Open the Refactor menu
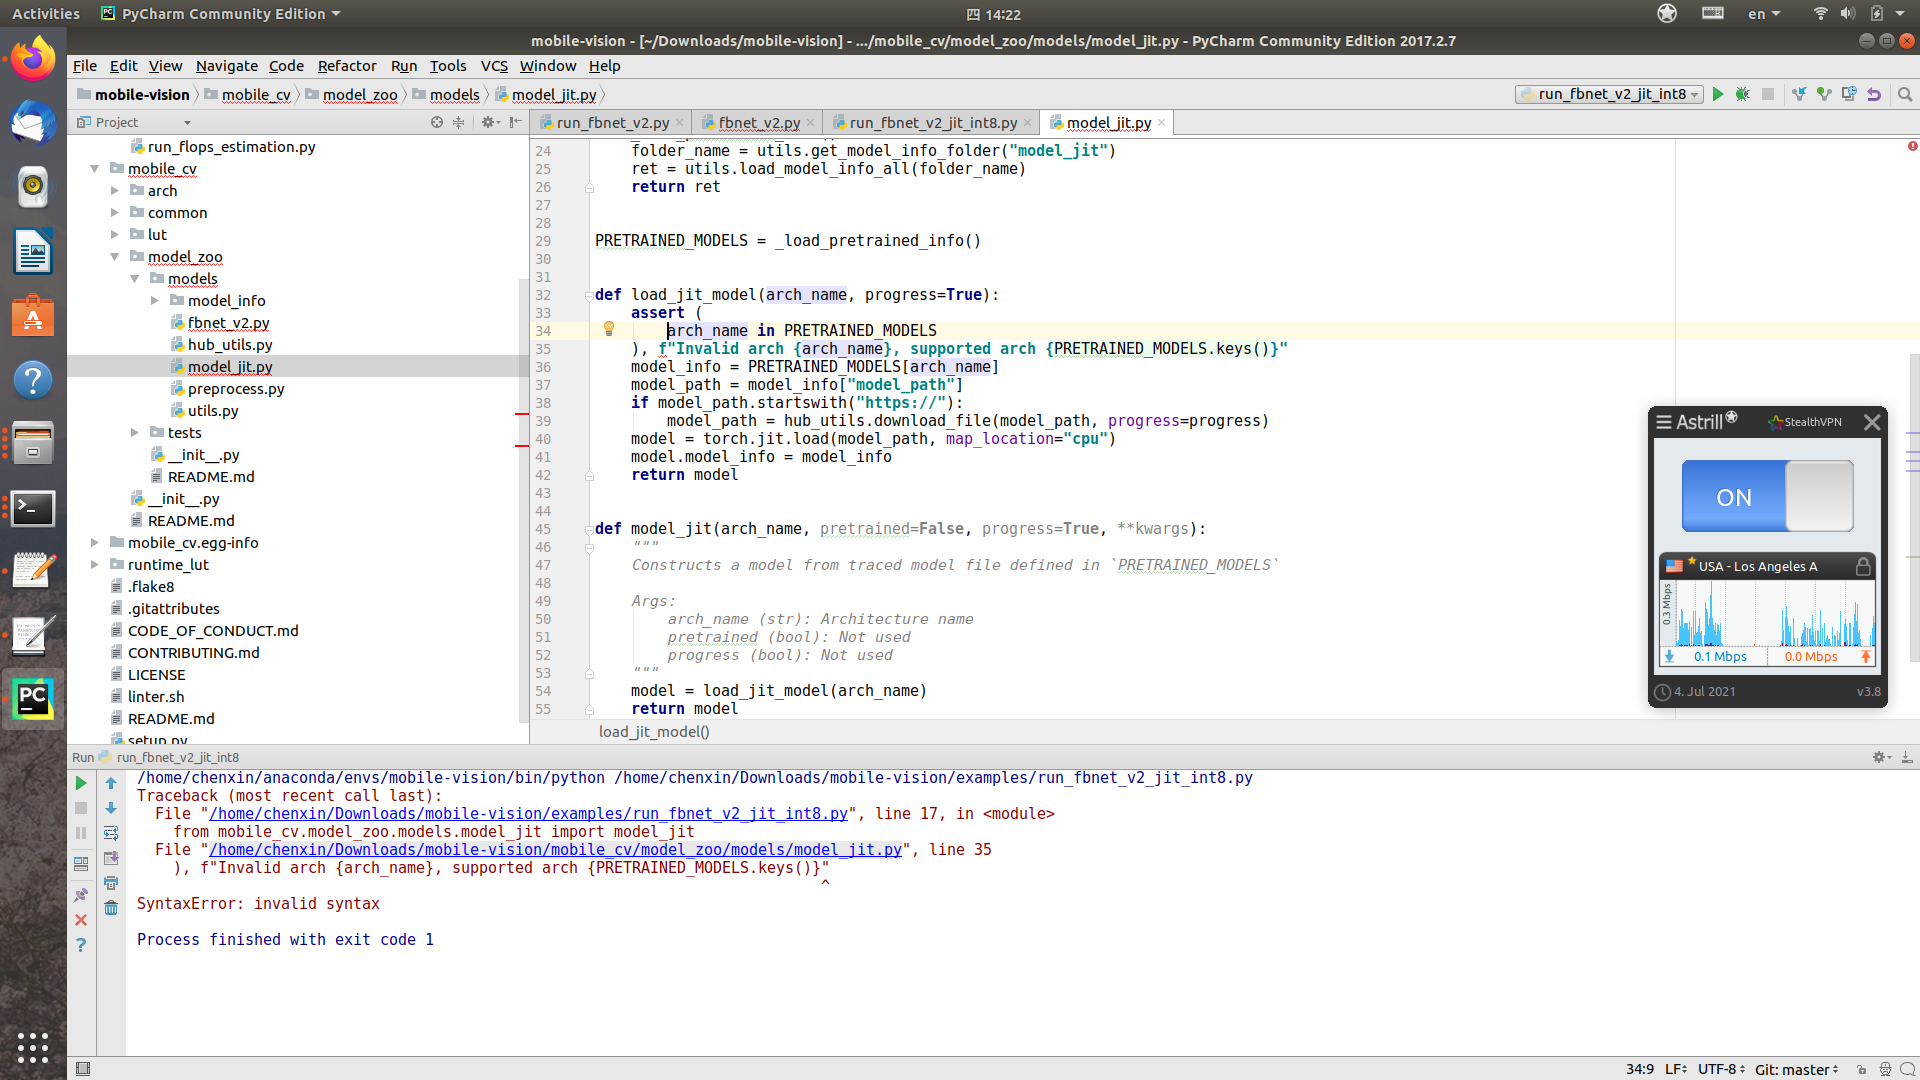The height and width of the screenshot is (1080, 1920). (347, 66)
